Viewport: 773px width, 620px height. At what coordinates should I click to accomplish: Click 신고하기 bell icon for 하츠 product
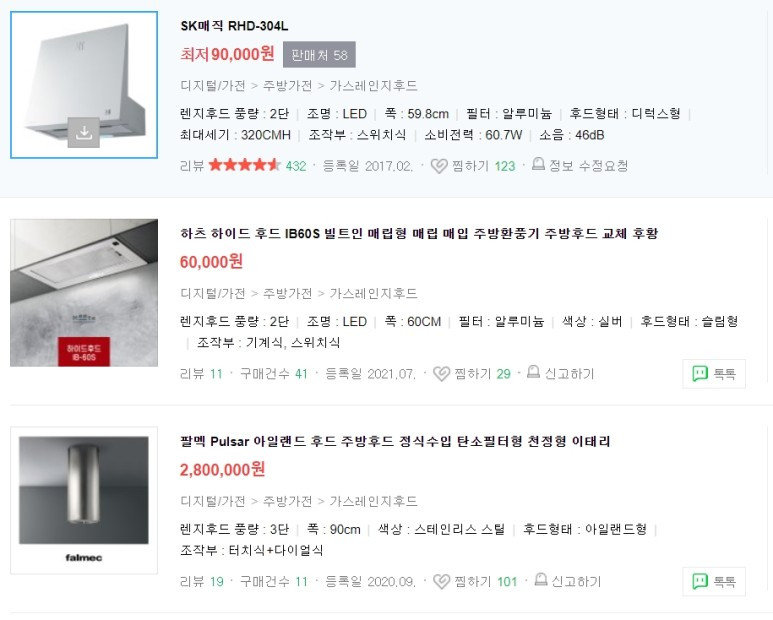coord(533,372)
